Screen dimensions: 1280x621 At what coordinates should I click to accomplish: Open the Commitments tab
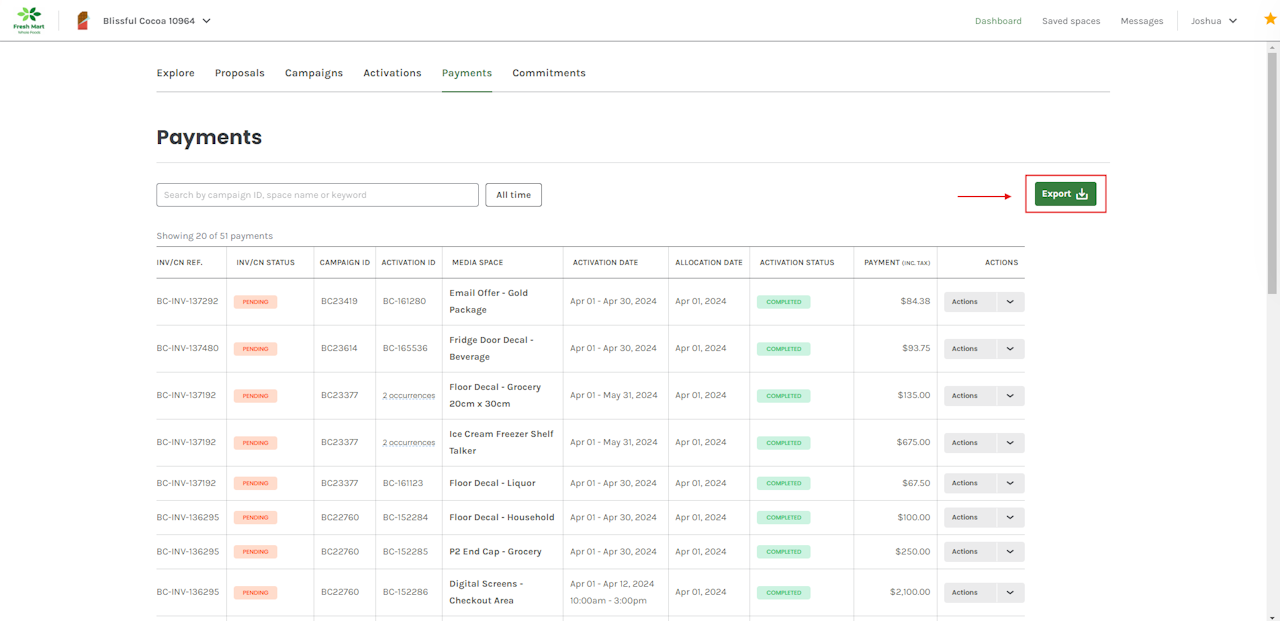pos(549,73)
